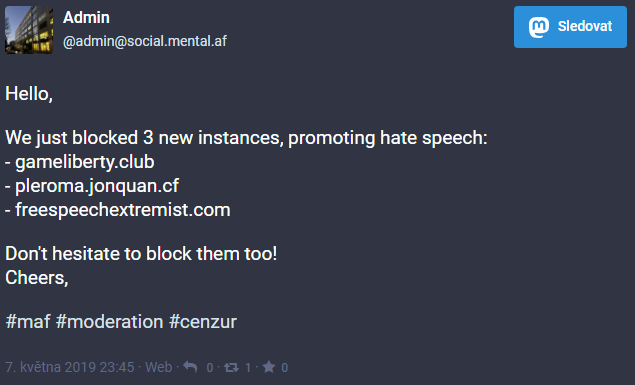
Task: Click the reply arrow icon
Action: (190, 367)
